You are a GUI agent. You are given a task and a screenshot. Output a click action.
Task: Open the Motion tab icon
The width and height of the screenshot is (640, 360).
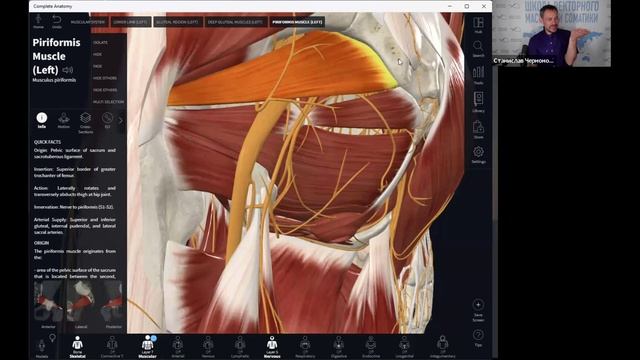click(64, 121)
